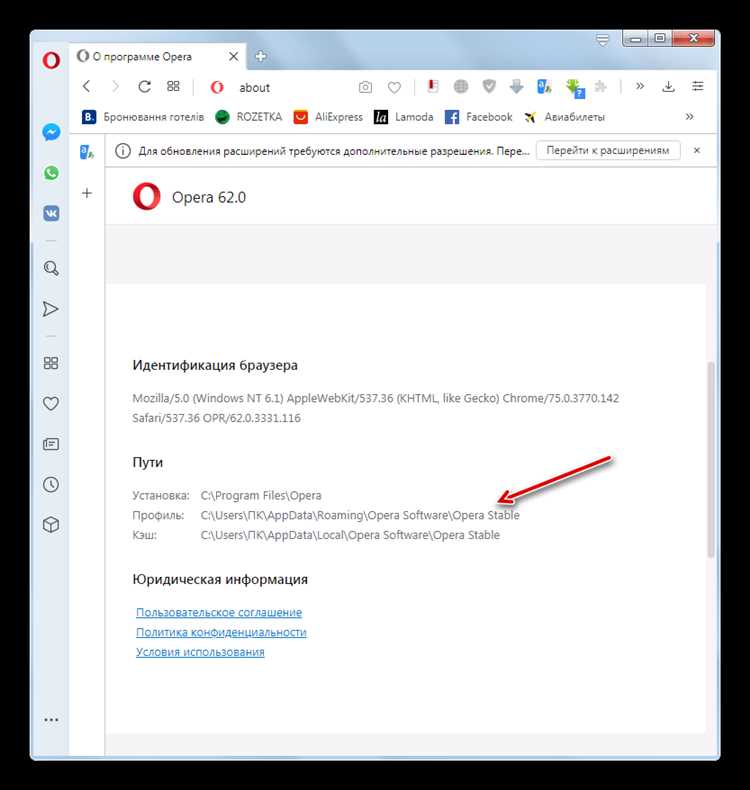Open history clock in sidebar
Viewport: 750px width, 790px height.
[51, 485]
